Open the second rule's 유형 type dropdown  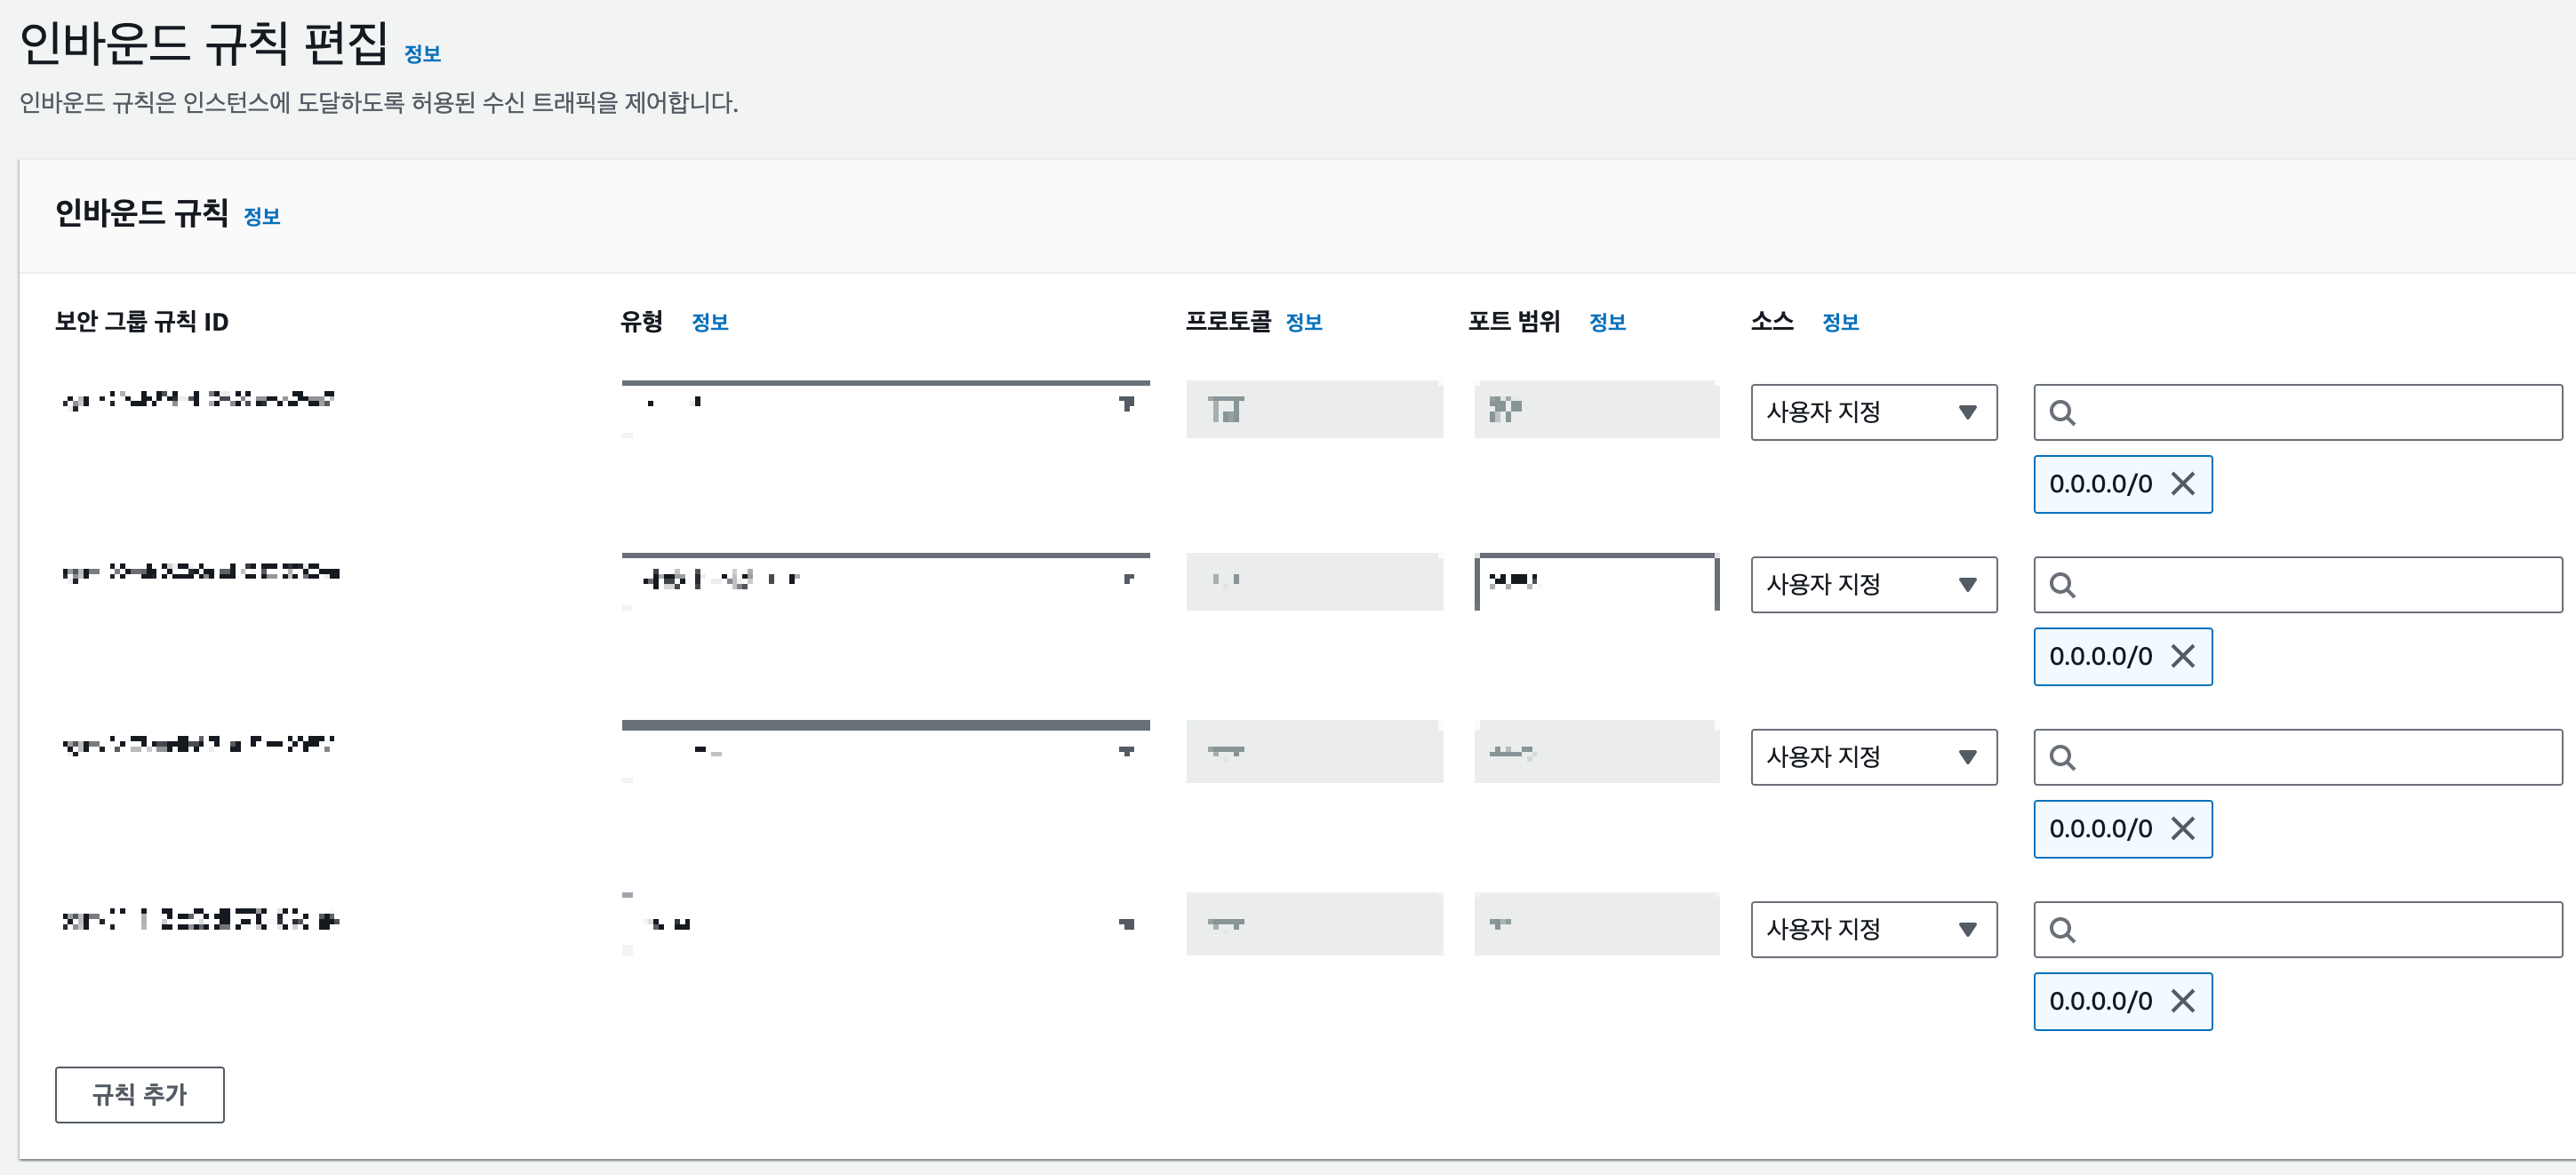tap(885, 581)
